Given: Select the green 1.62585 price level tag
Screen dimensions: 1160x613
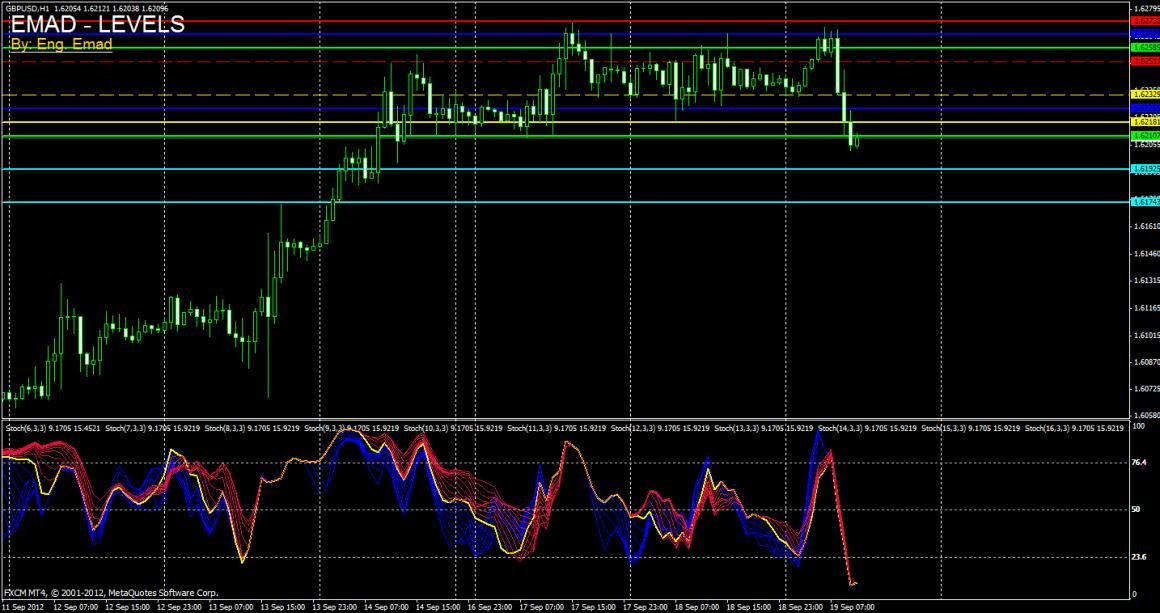Looking at the screenshot, I should point(1144,47).
